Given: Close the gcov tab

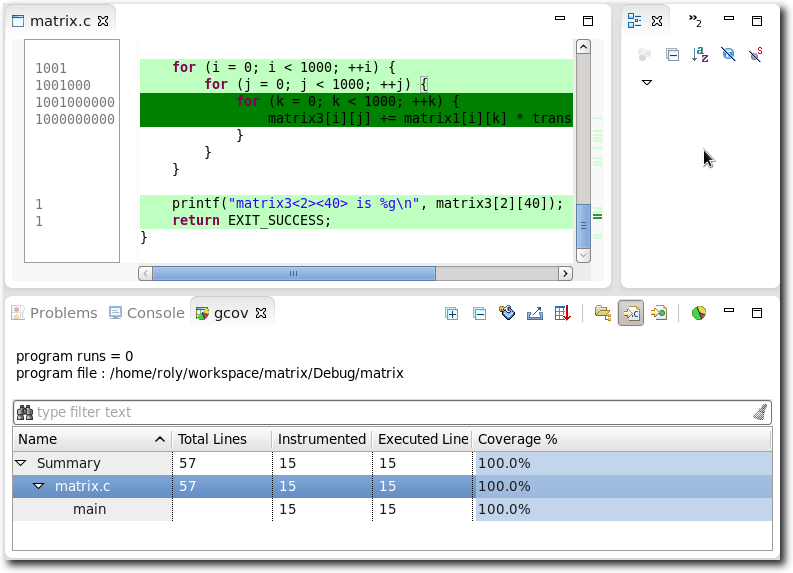Looking at the screenshot, I should (x=261, y=314).
